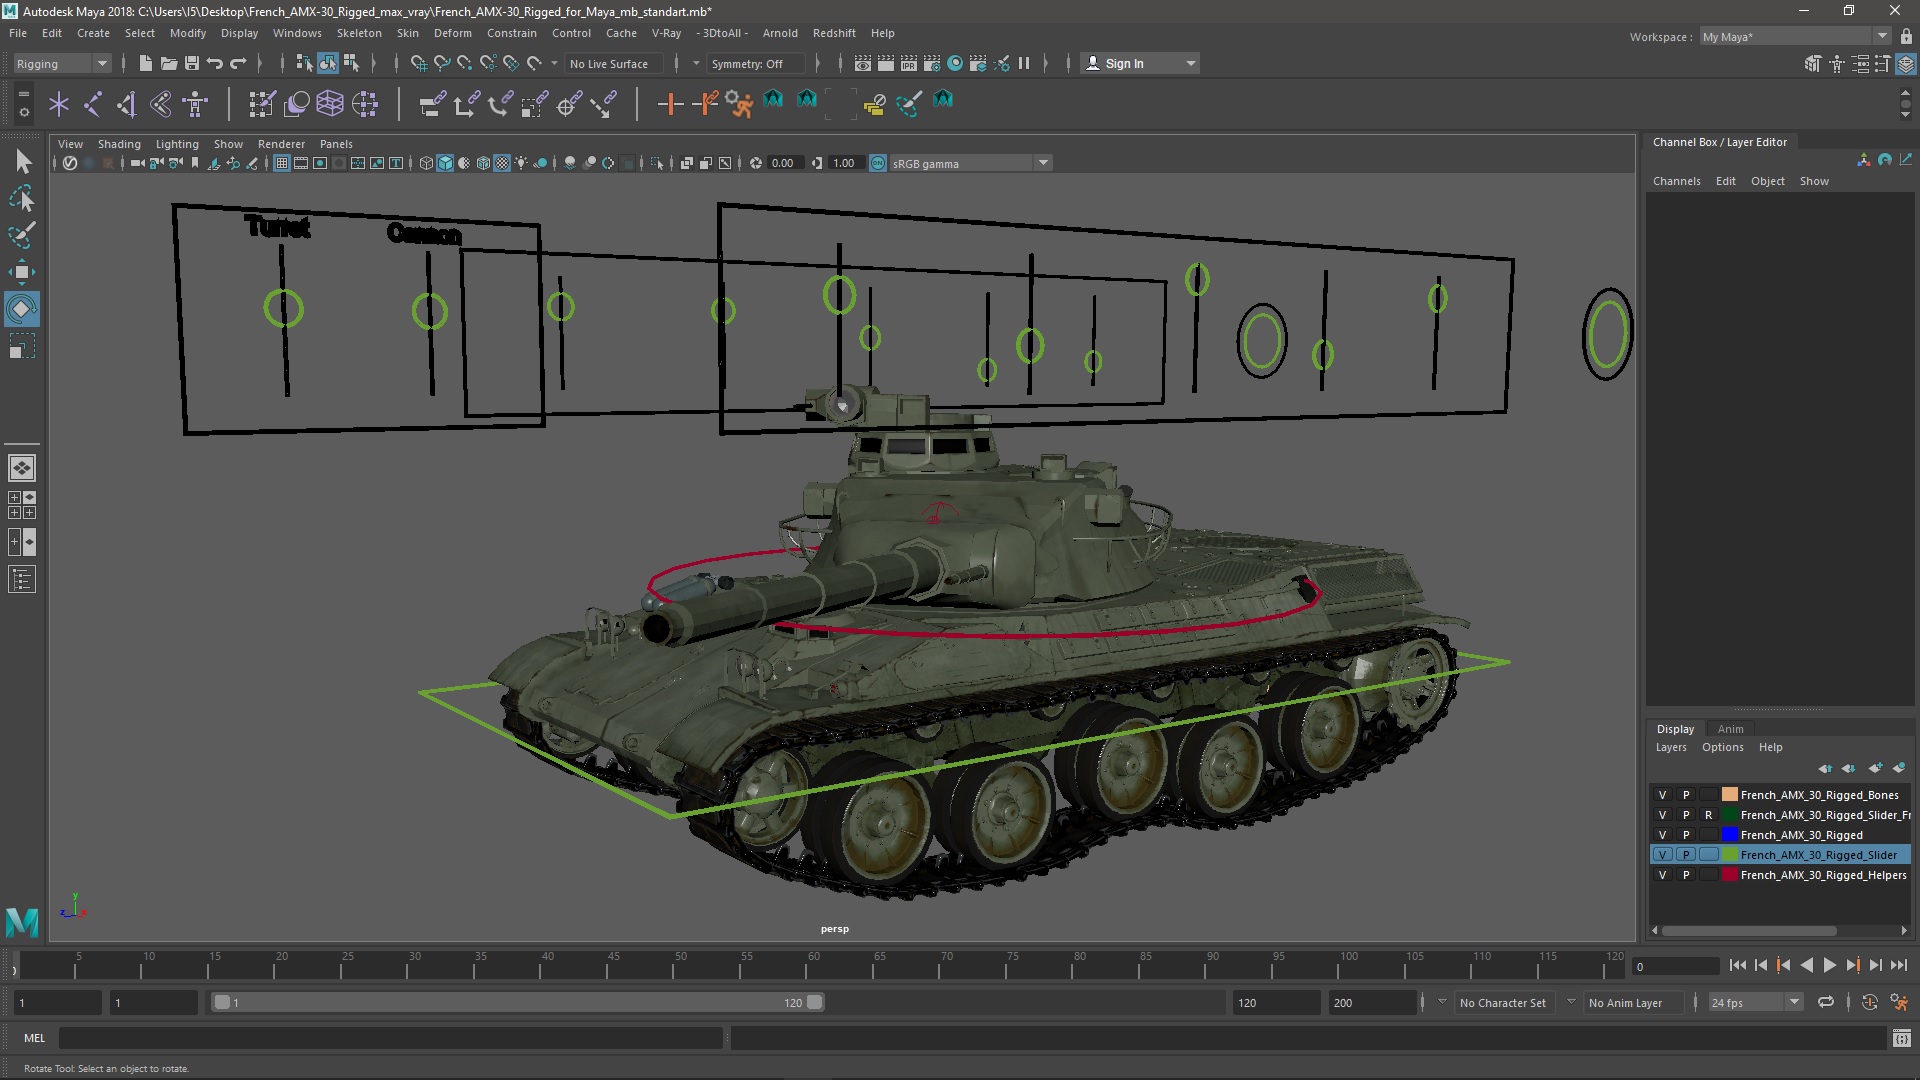Open the Symmetry Off options dropdown
Screen dimensions: 1920x1080
(x=696, y=63)
